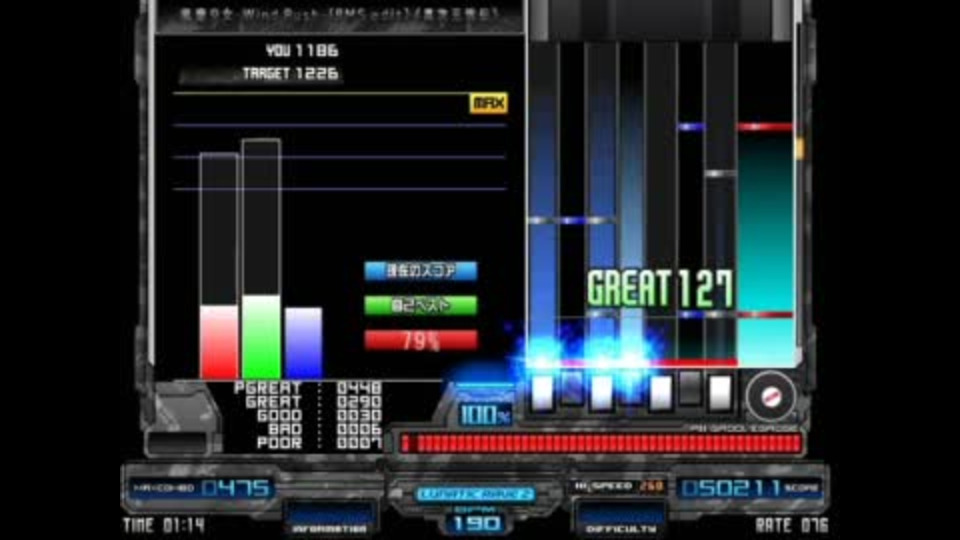Click the GREAT 0290 count row

click(313, 402)
